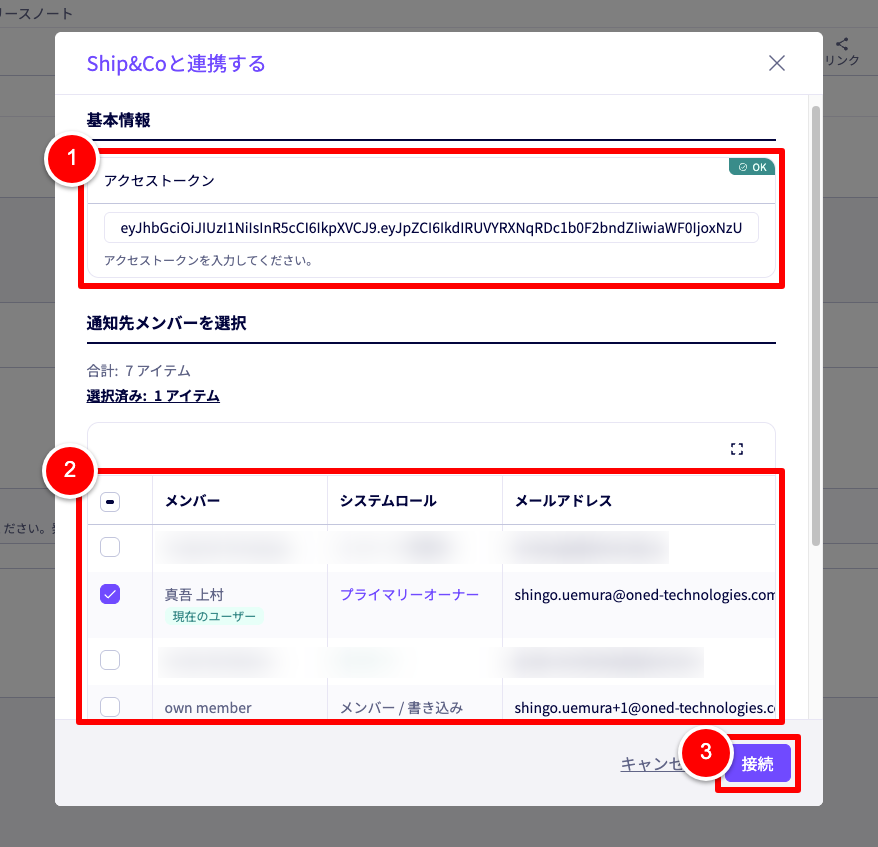Click the アクセストークンを入力してください hint text
Image resolution: width=878 pixels, height=847 pixels.
click(208, 260)
